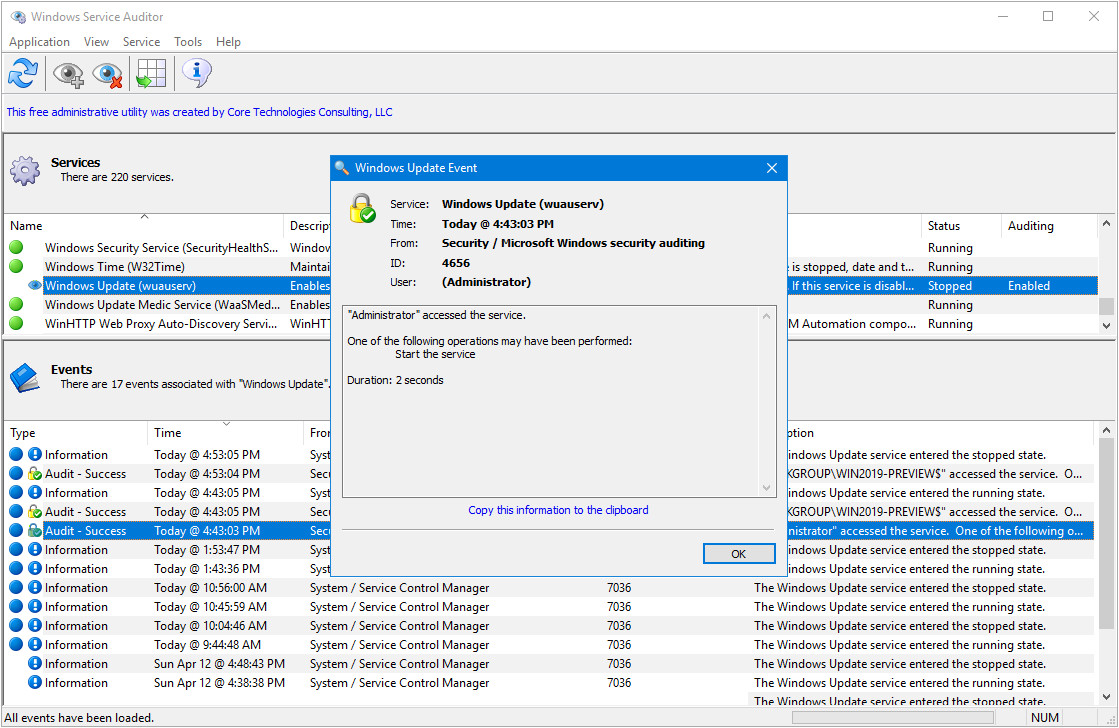Click the export grid toolbar icon

click(x=151, y=73)
